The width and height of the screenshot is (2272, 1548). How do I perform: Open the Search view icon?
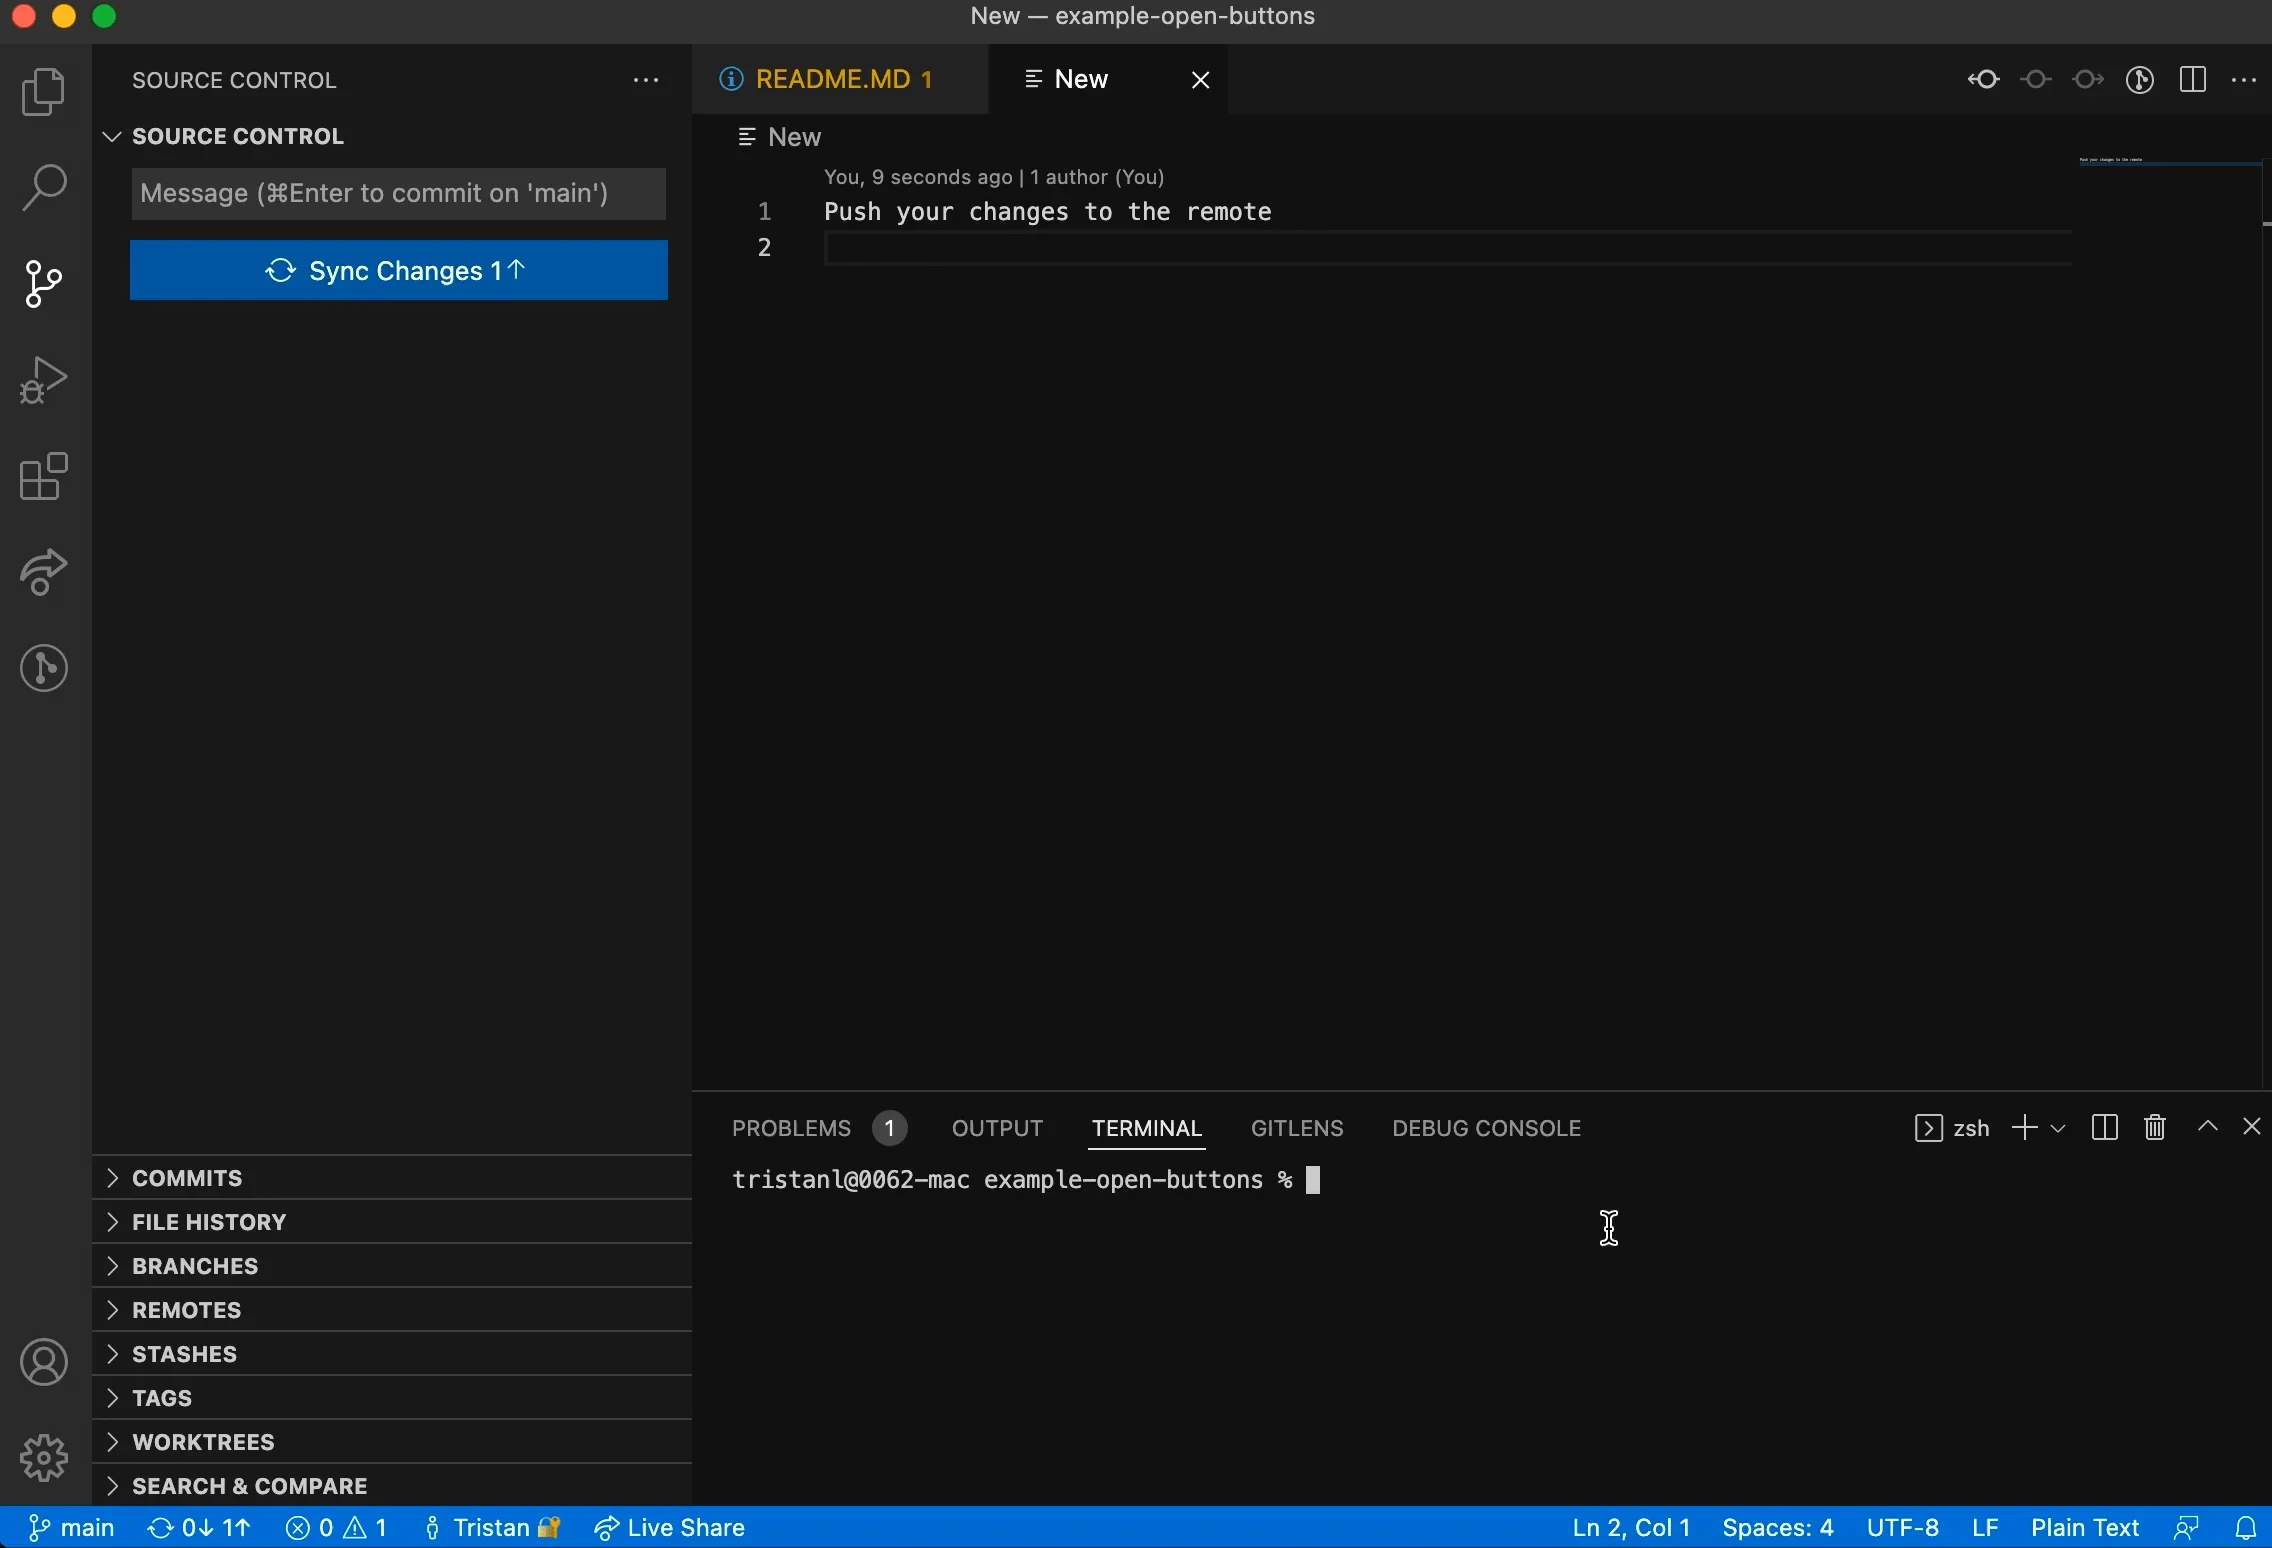coord(44,188)
